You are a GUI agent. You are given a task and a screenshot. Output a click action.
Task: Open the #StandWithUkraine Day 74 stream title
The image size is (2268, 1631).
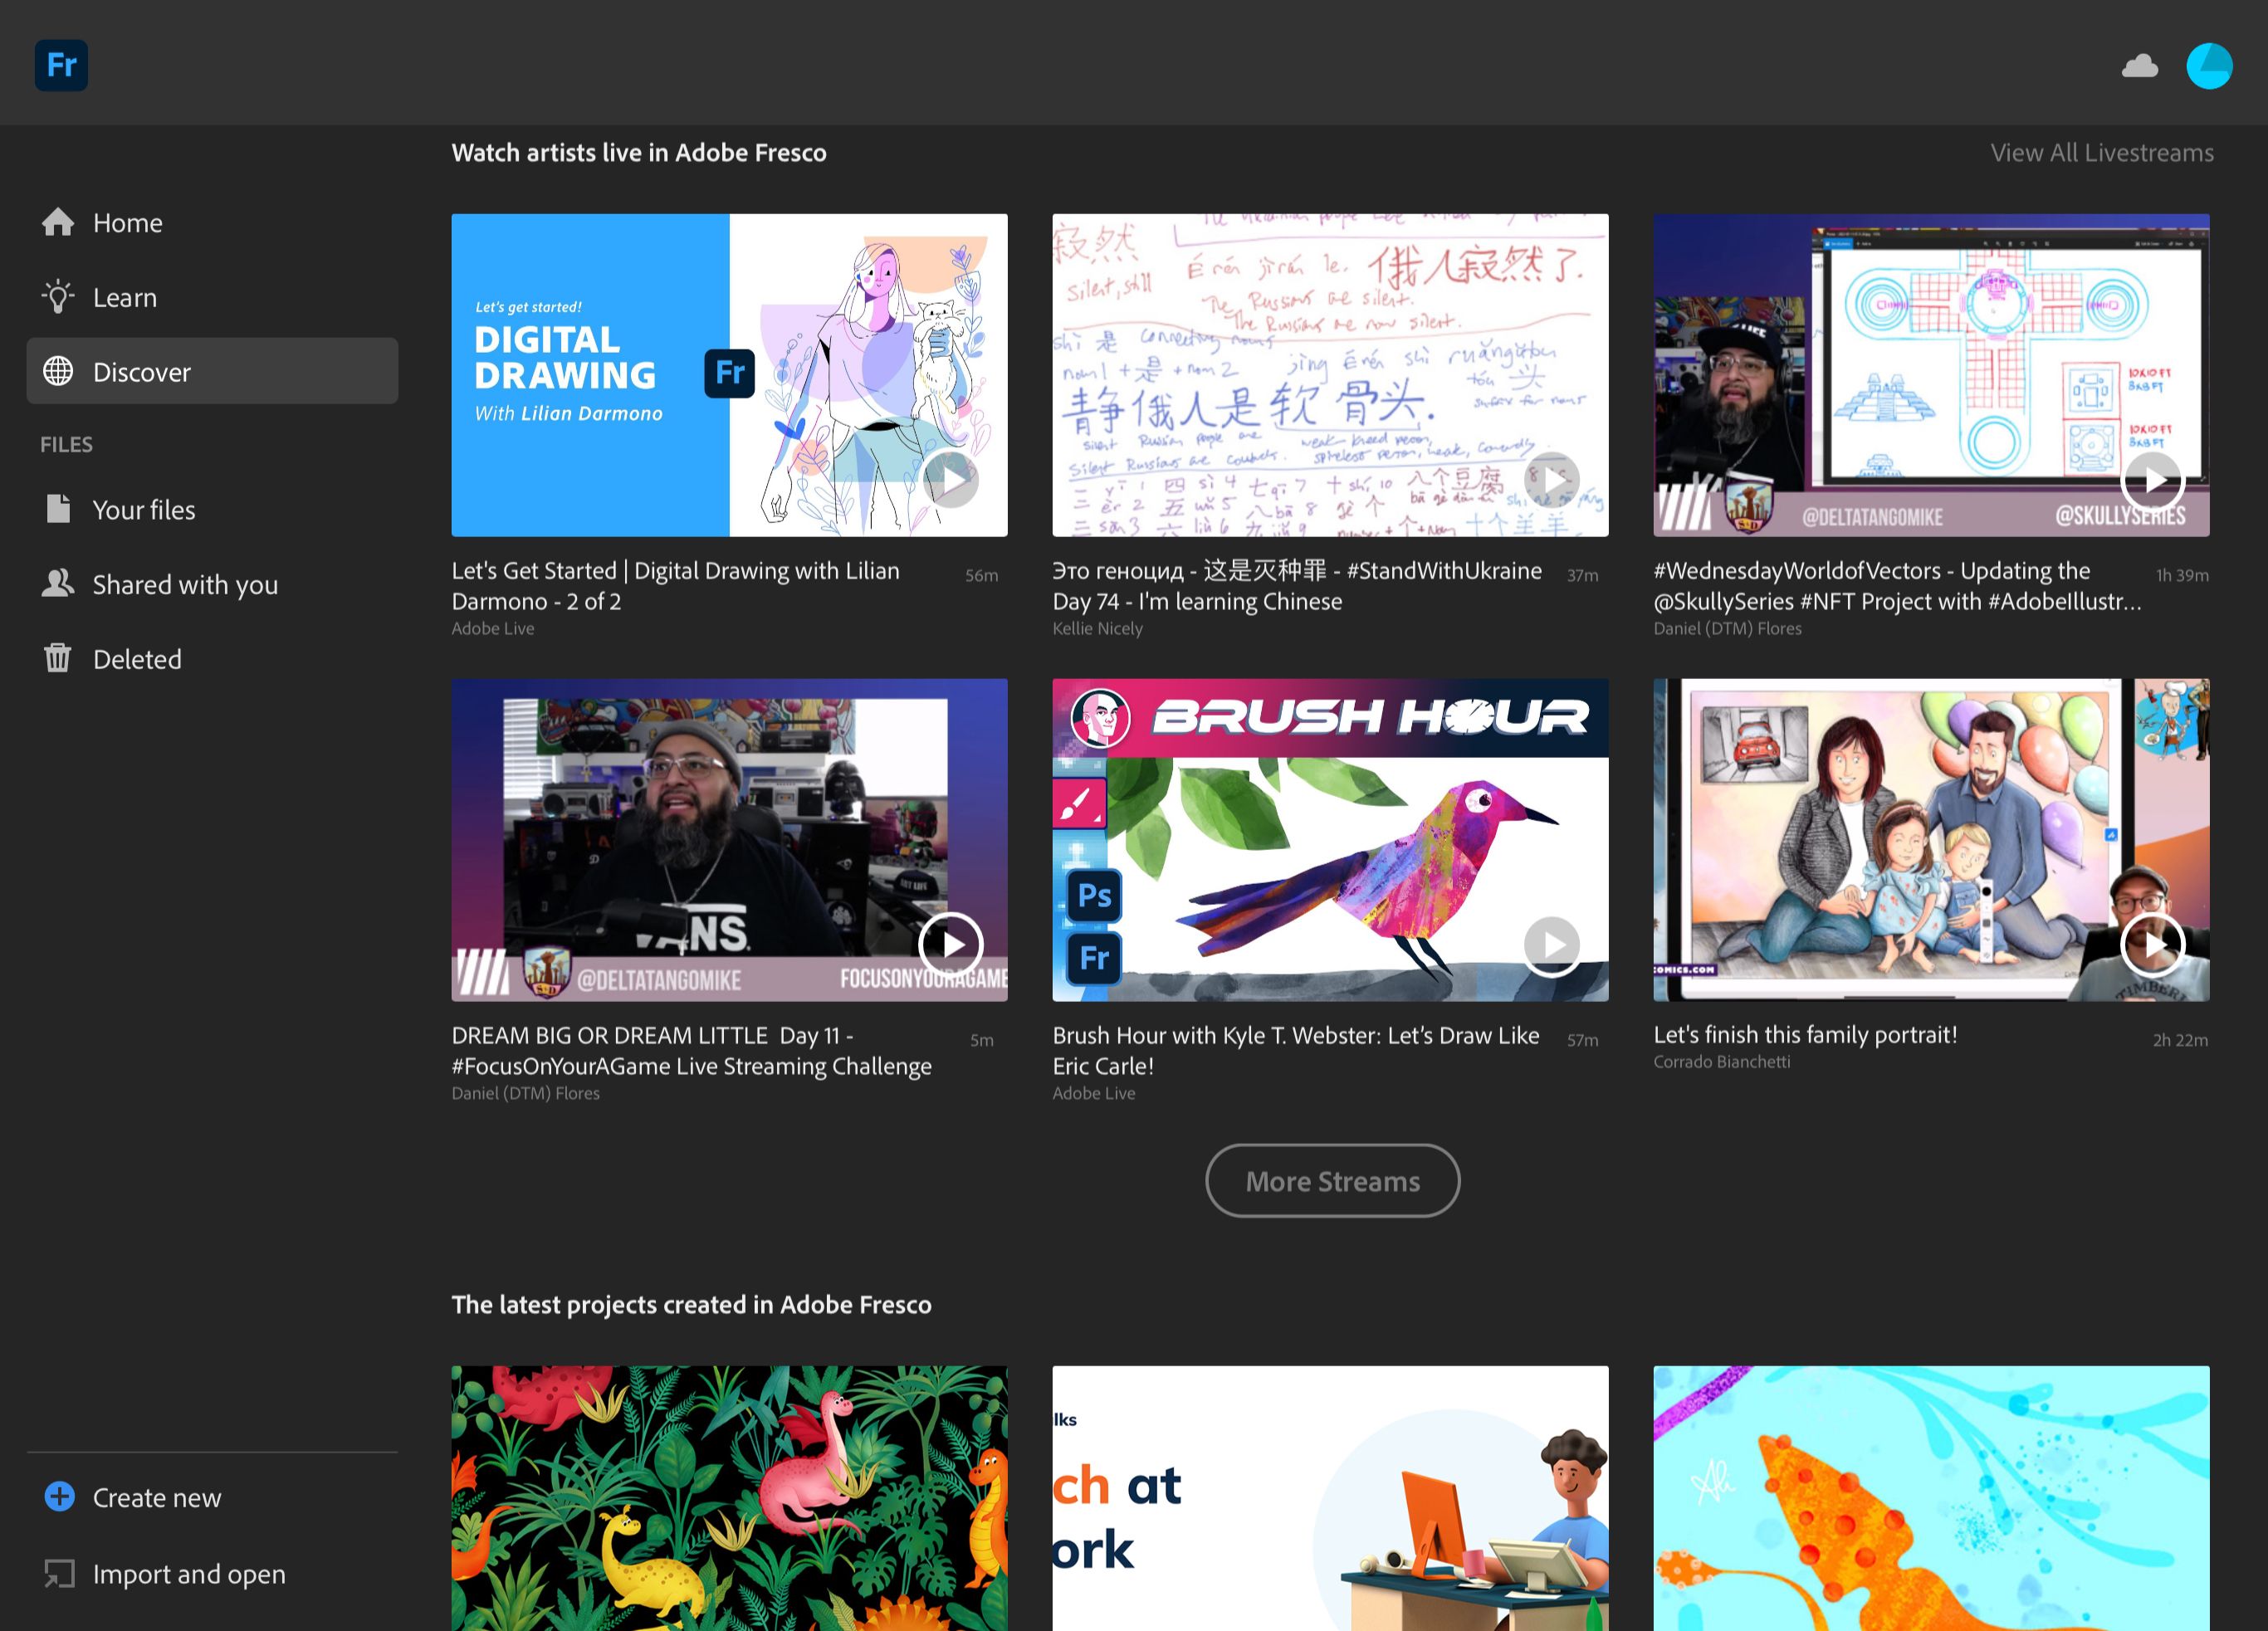tap(1297, 586)
